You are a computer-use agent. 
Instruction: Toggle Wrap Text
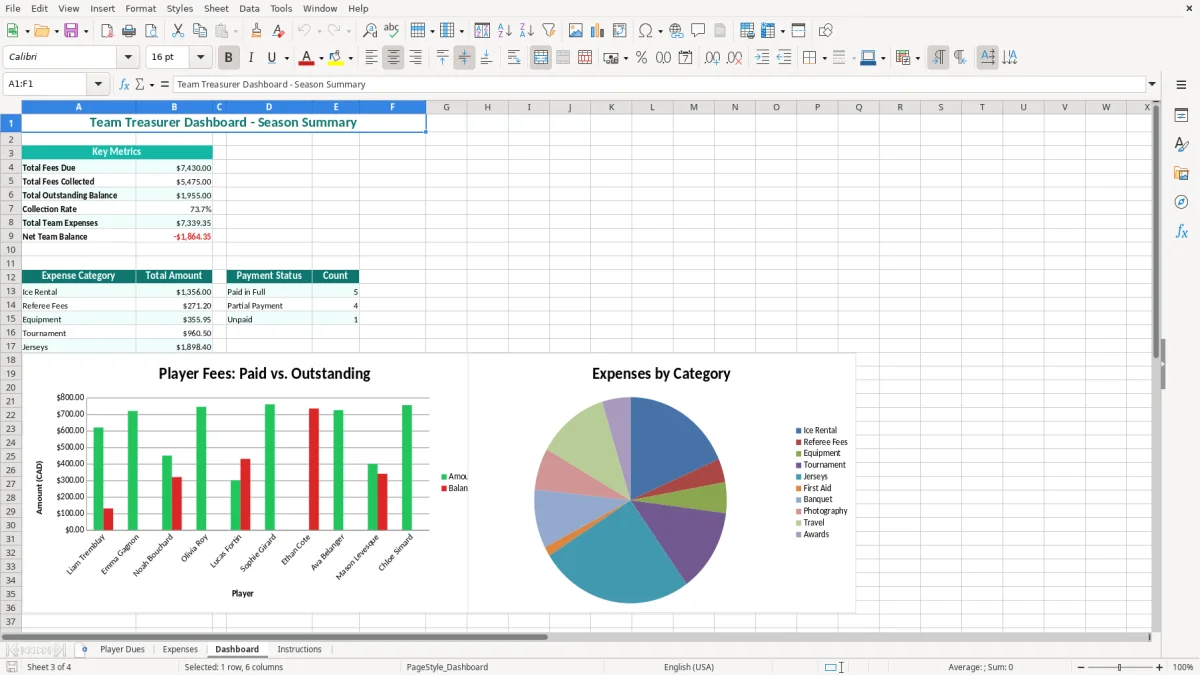(513, 58)
